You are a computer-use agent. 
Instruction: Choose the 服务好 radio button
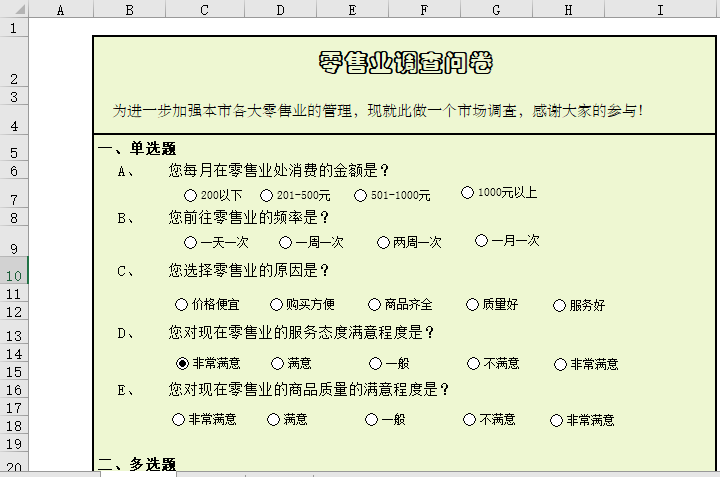559,306
